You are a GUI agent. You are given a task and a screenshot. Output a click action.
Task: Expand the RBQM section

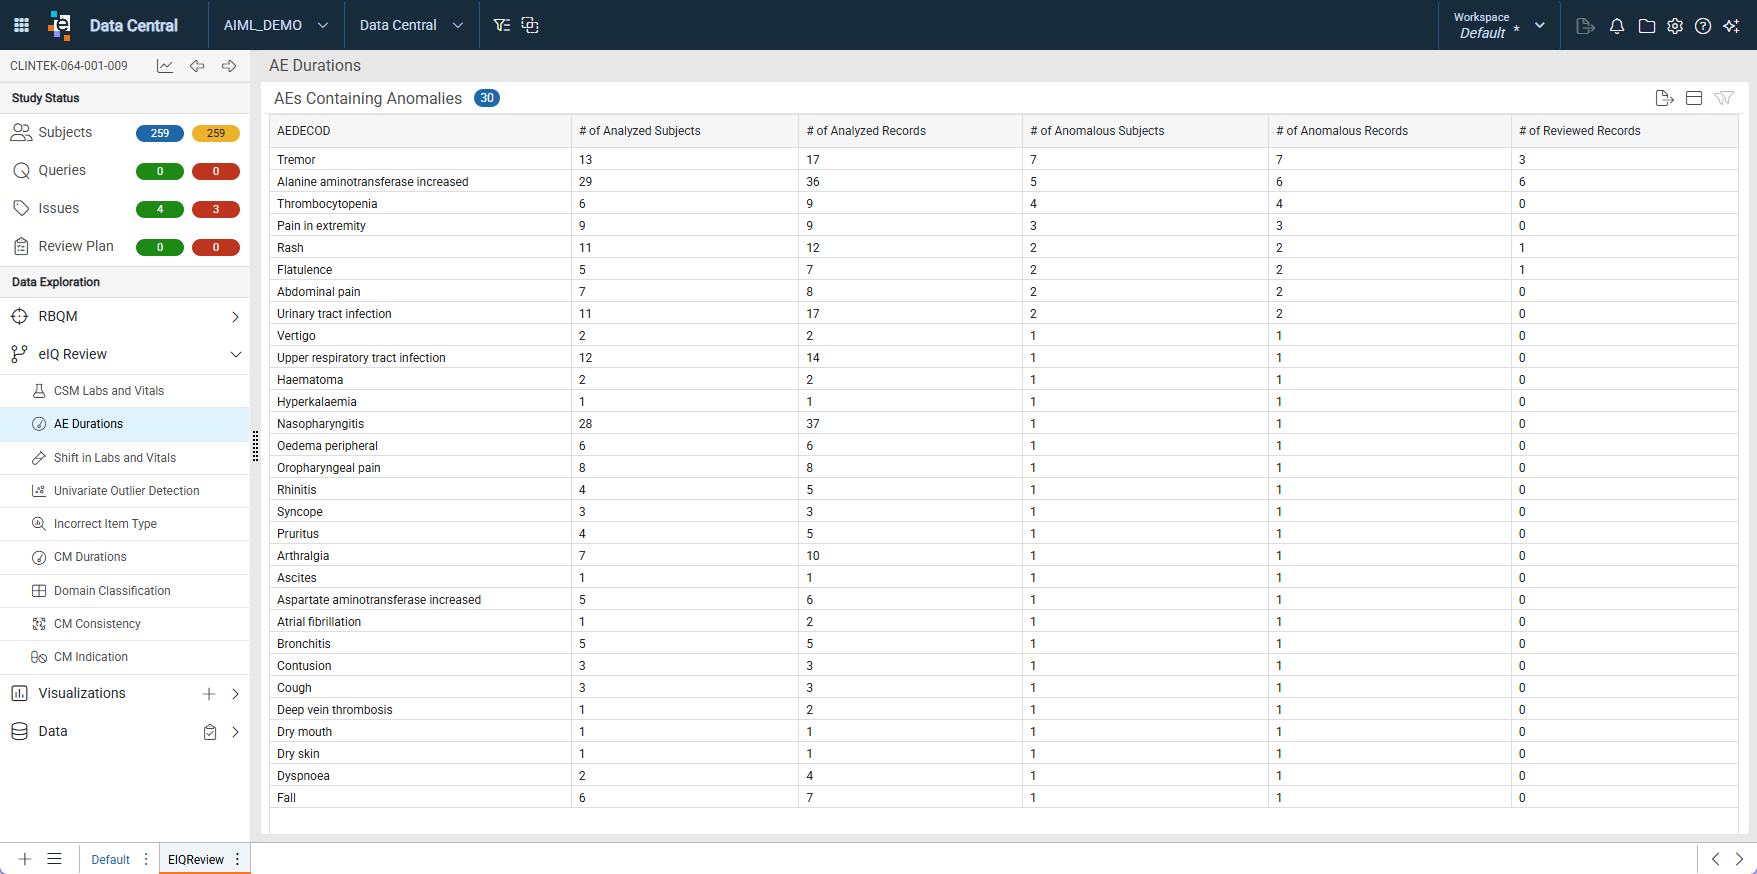pyautogui.click(x=236, y=317)
